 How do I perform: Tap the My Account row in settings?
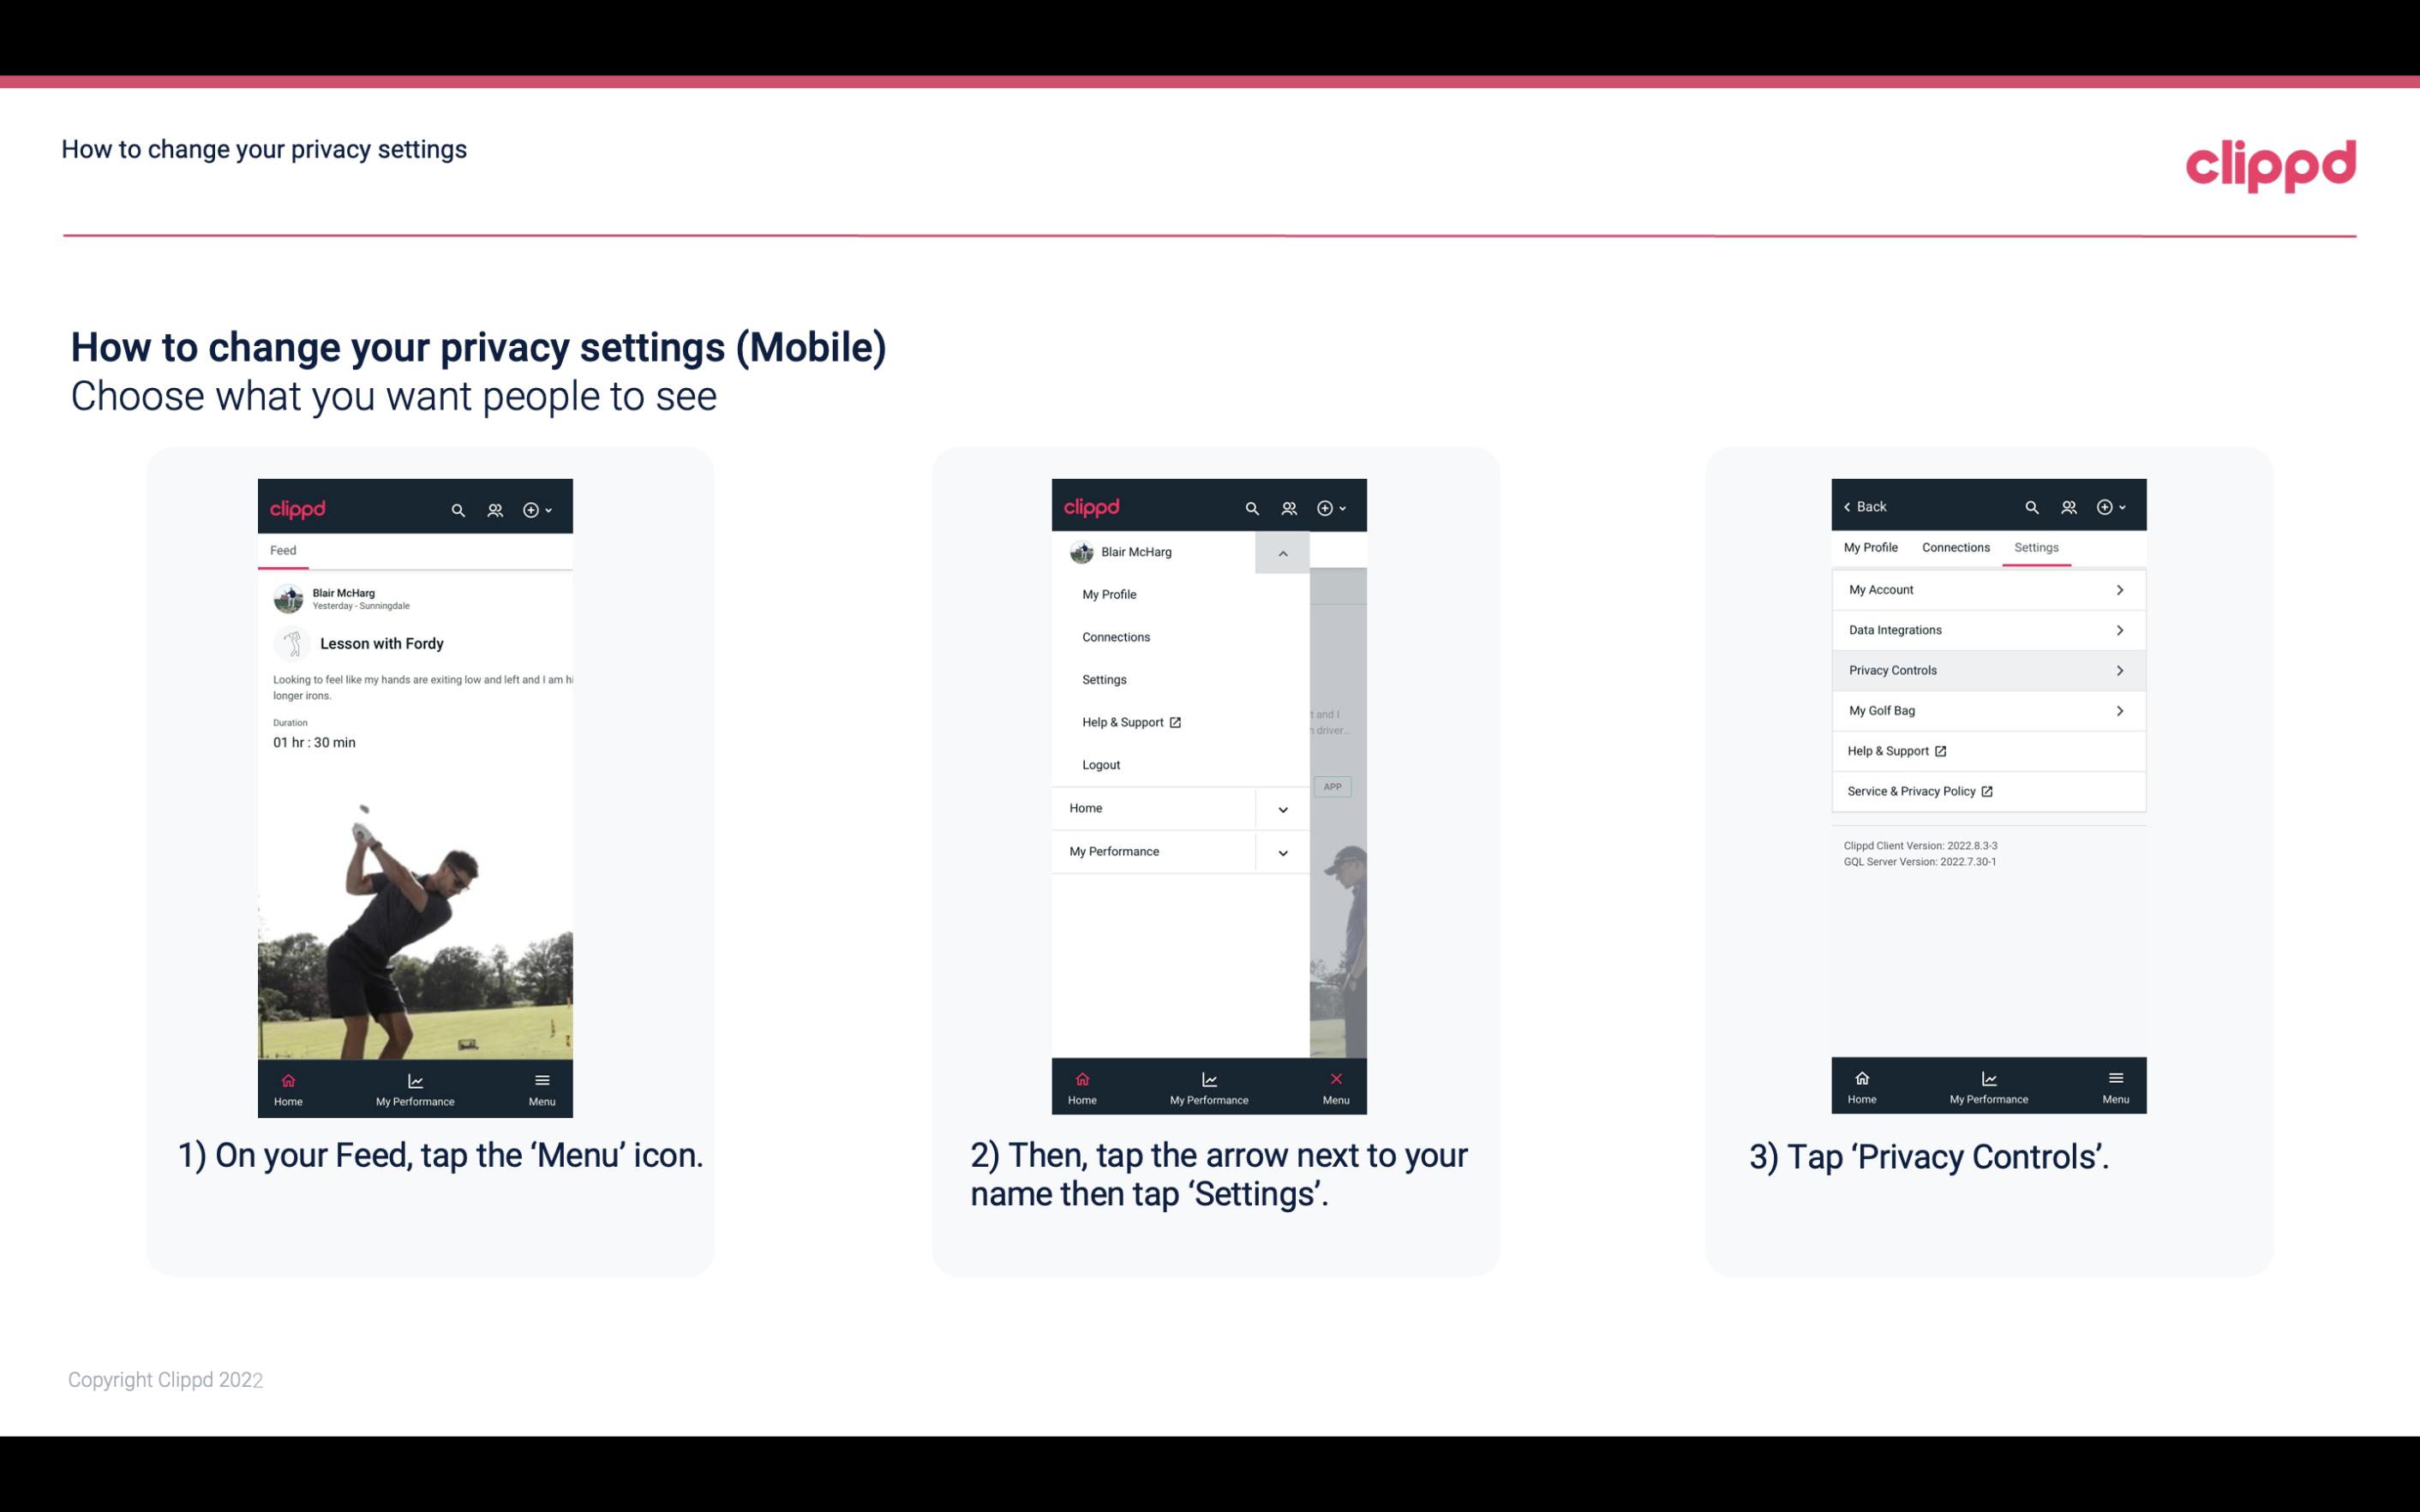coord(1986,589)
